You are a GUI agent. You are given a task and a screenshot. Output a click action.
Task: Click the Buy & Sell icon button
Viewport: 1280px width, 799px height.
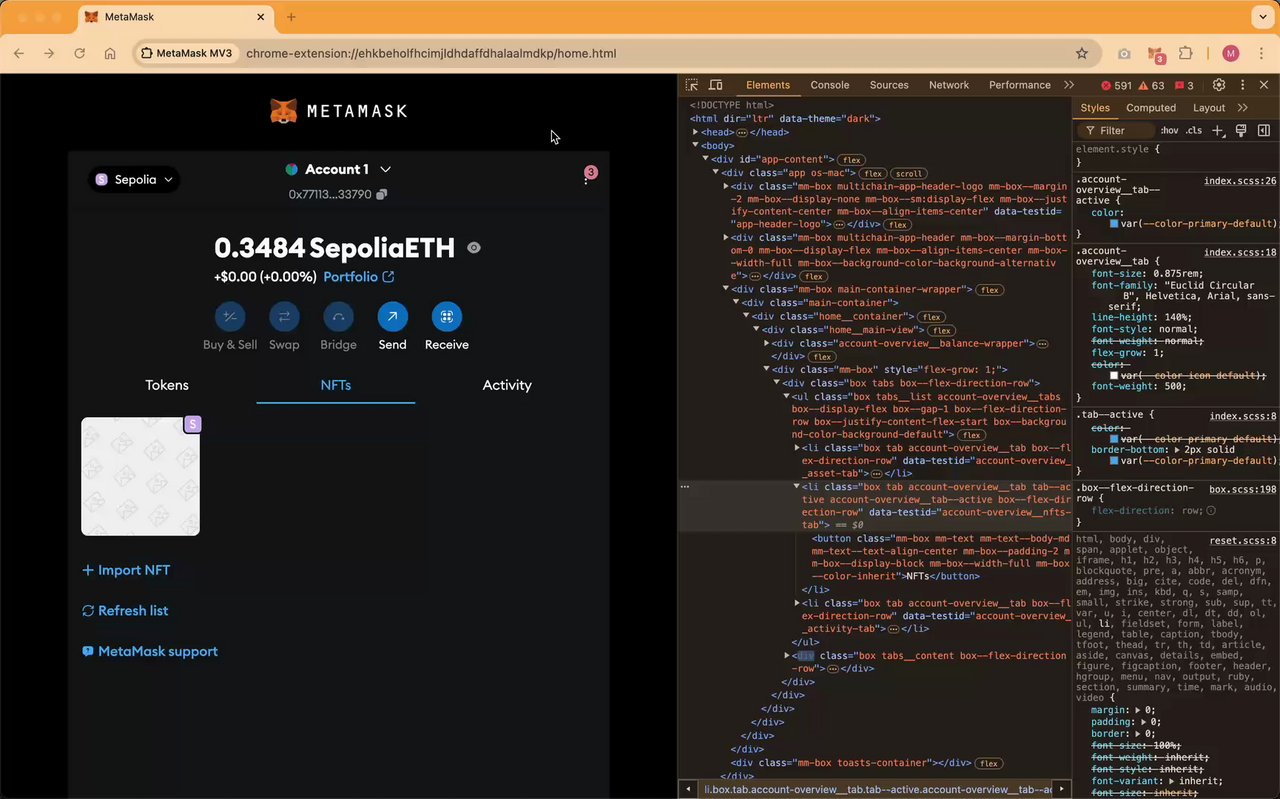230,317
